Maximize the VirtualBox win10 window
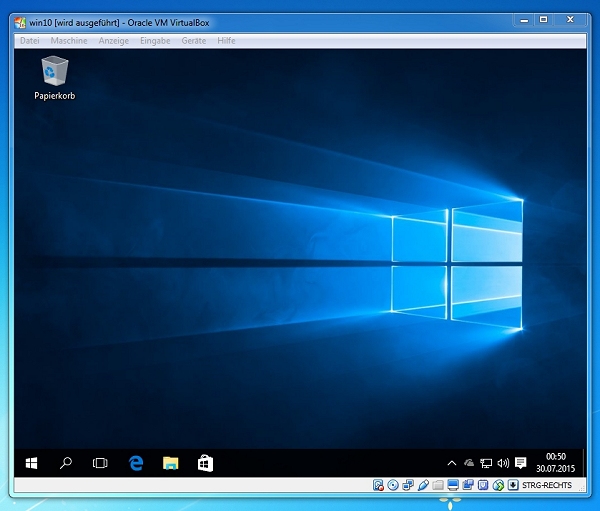 543,20
